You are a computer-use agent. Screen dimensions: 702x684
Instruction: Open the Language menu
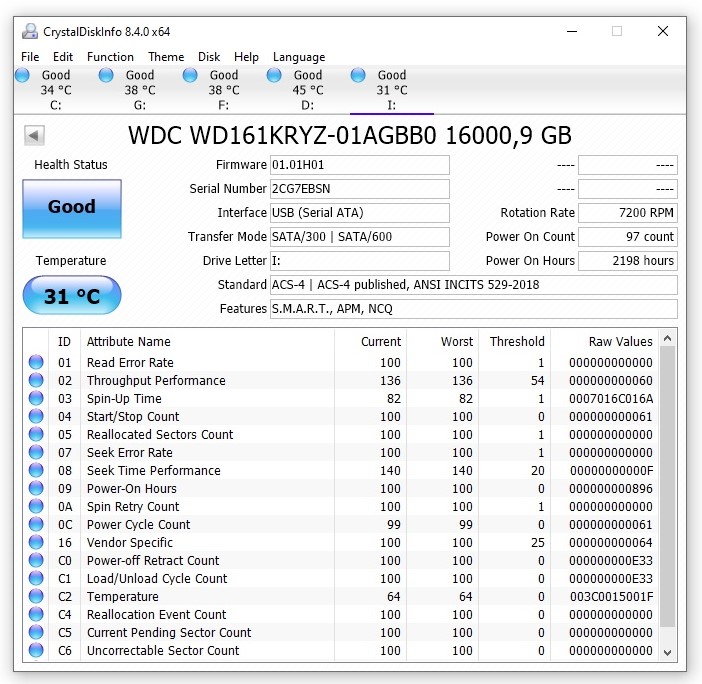click(x=299, y=57)
